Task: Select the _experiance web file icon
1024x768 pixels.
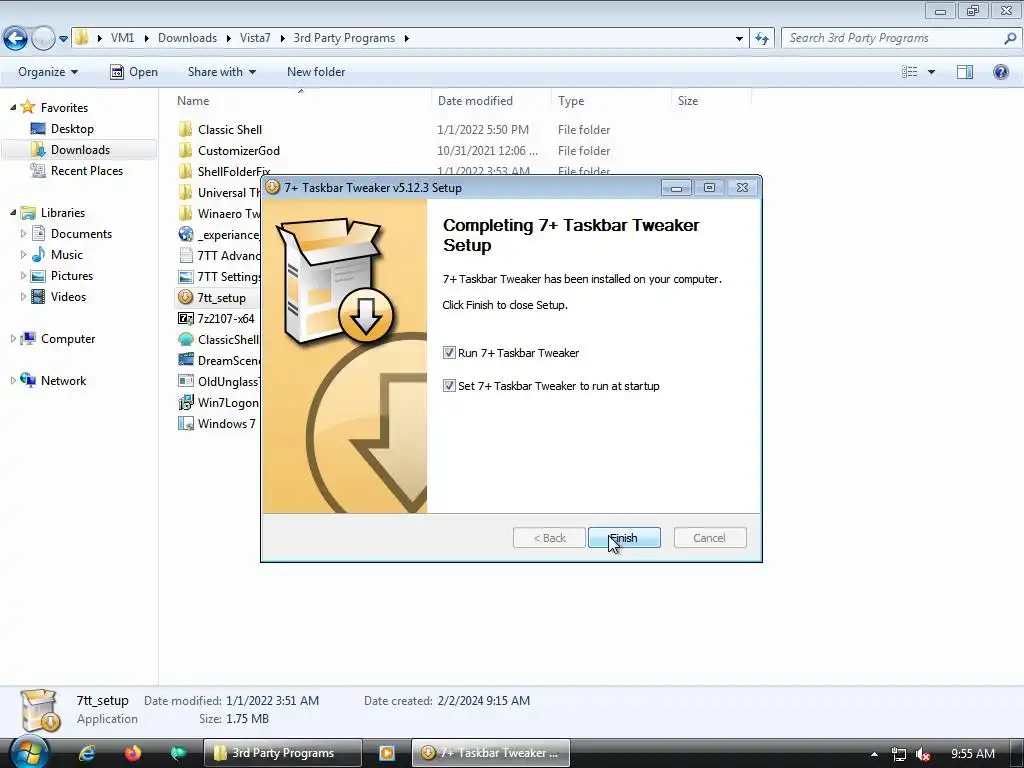Action: (186, 234)
